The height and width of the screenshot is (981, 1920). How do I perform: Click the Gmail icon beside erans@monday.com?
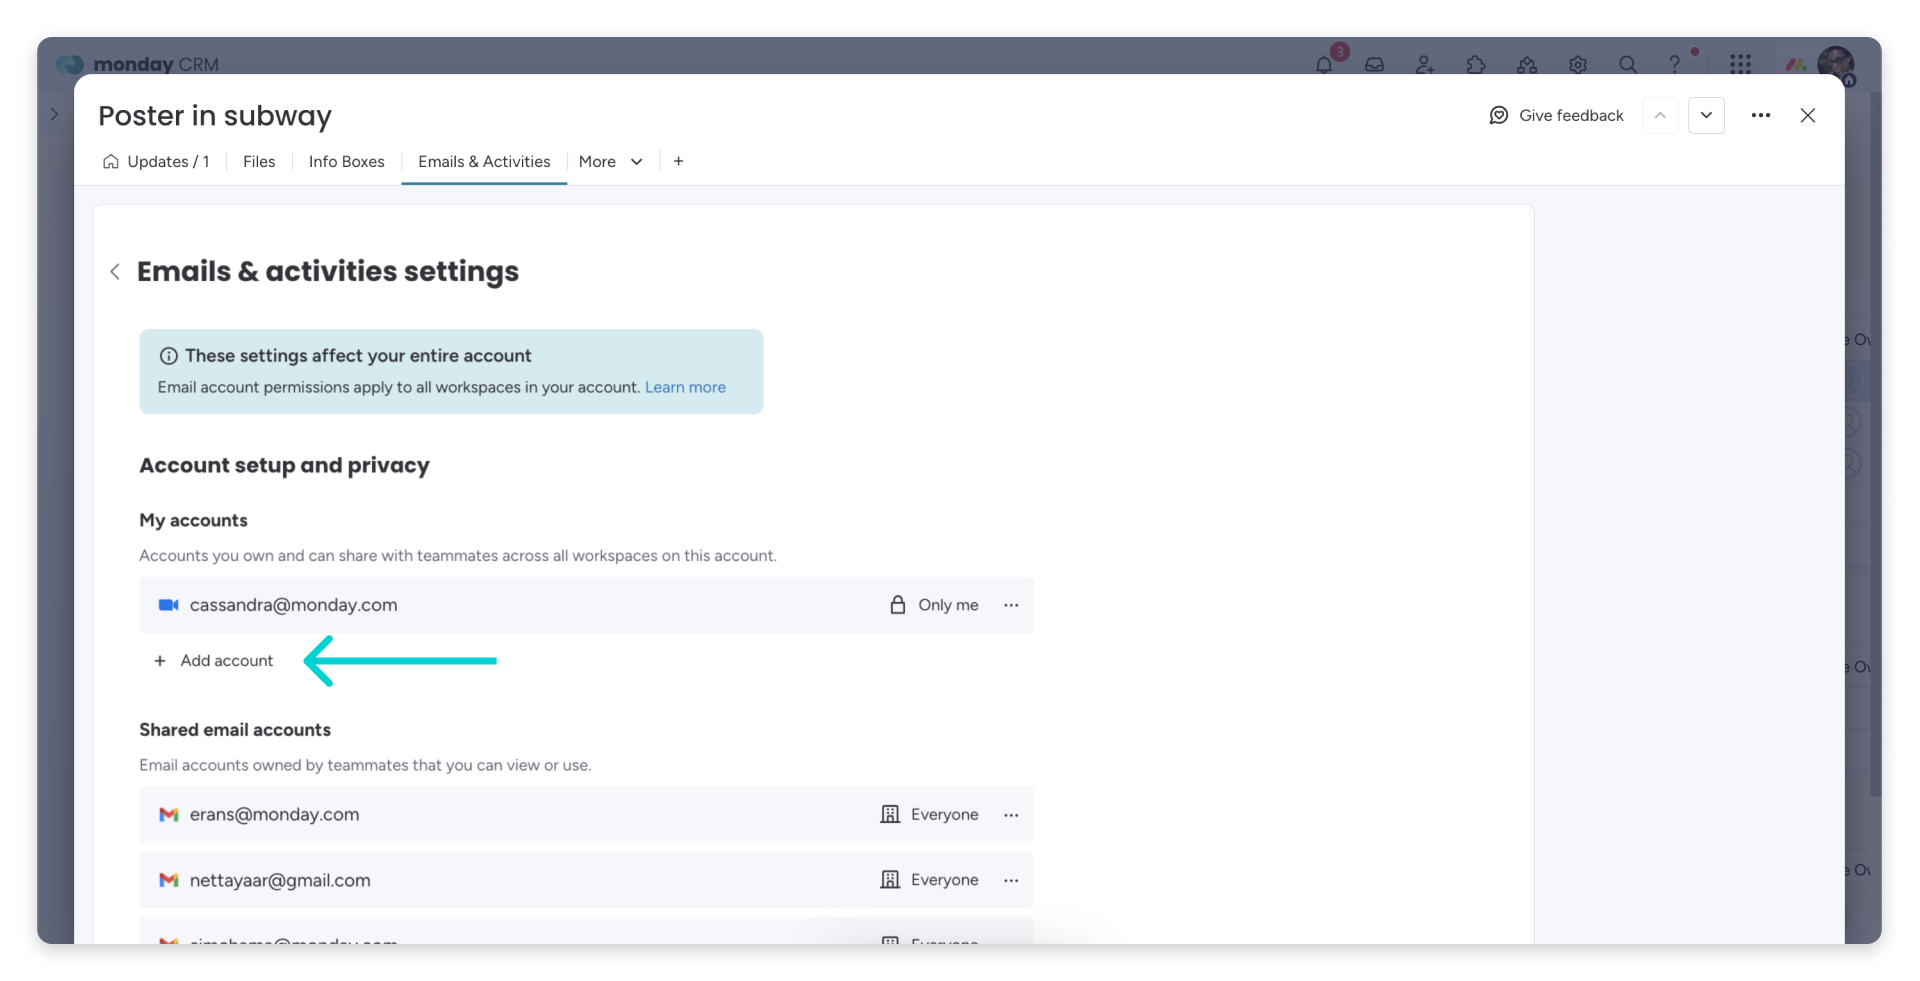(168, 815)
